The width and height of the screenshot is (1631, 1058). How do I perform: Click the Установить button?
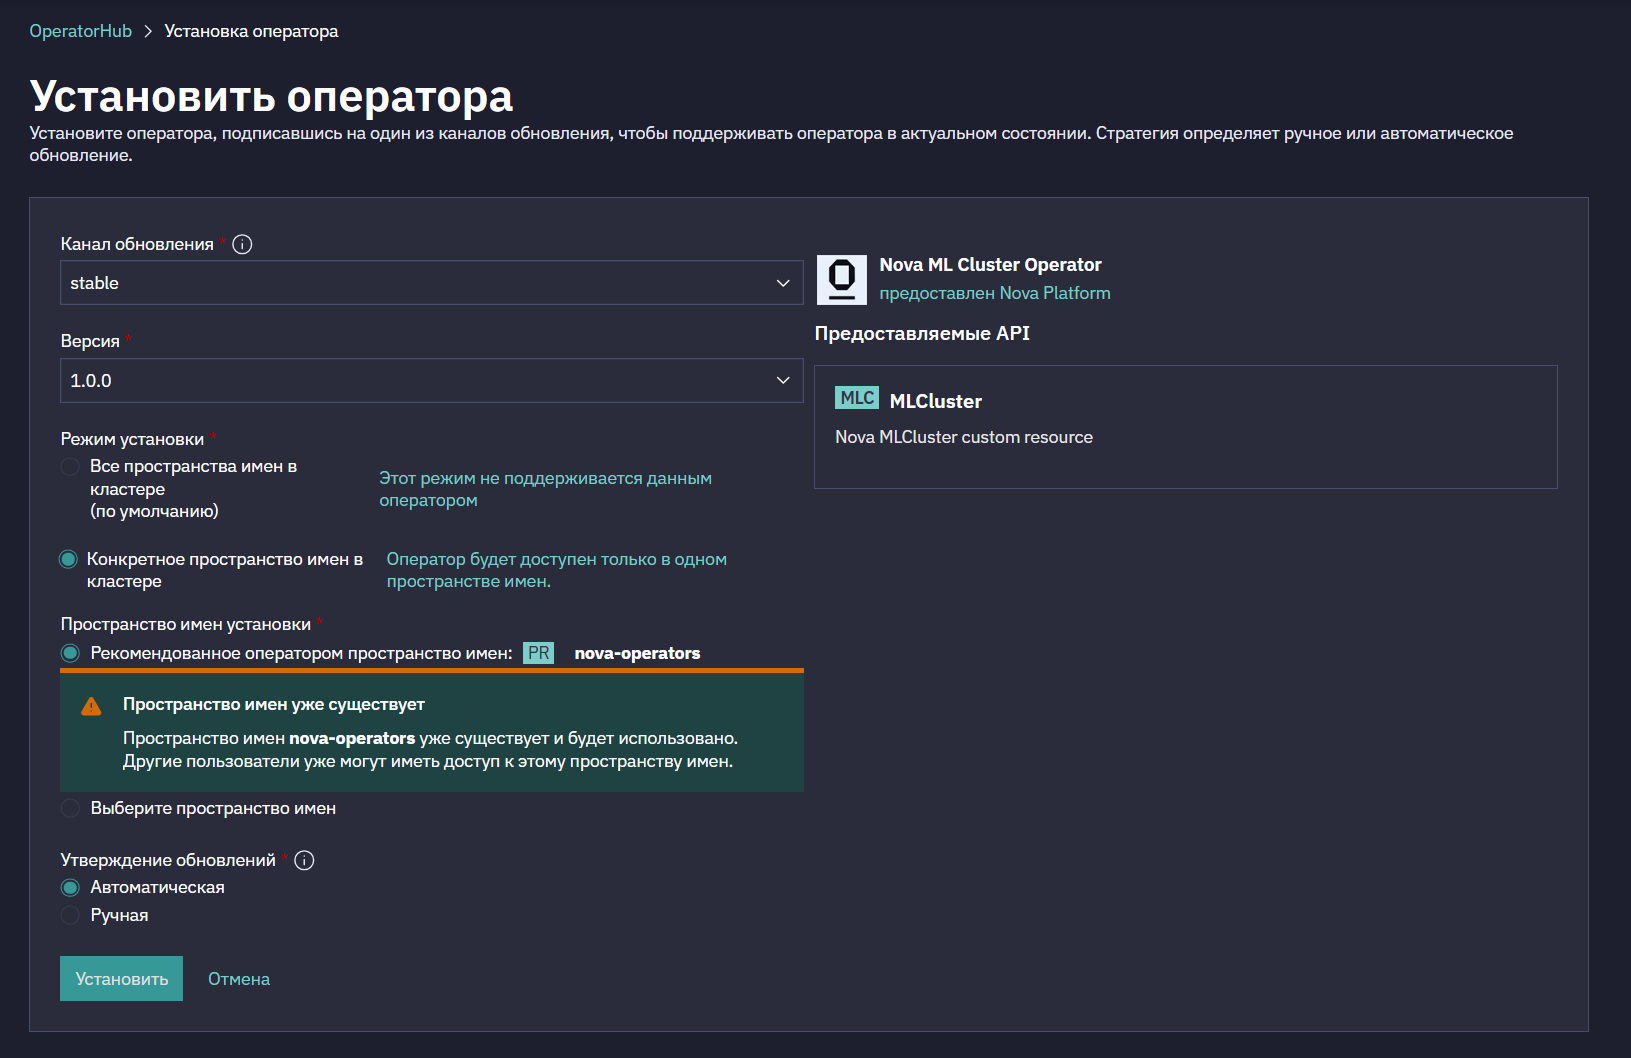coord(121,979)
